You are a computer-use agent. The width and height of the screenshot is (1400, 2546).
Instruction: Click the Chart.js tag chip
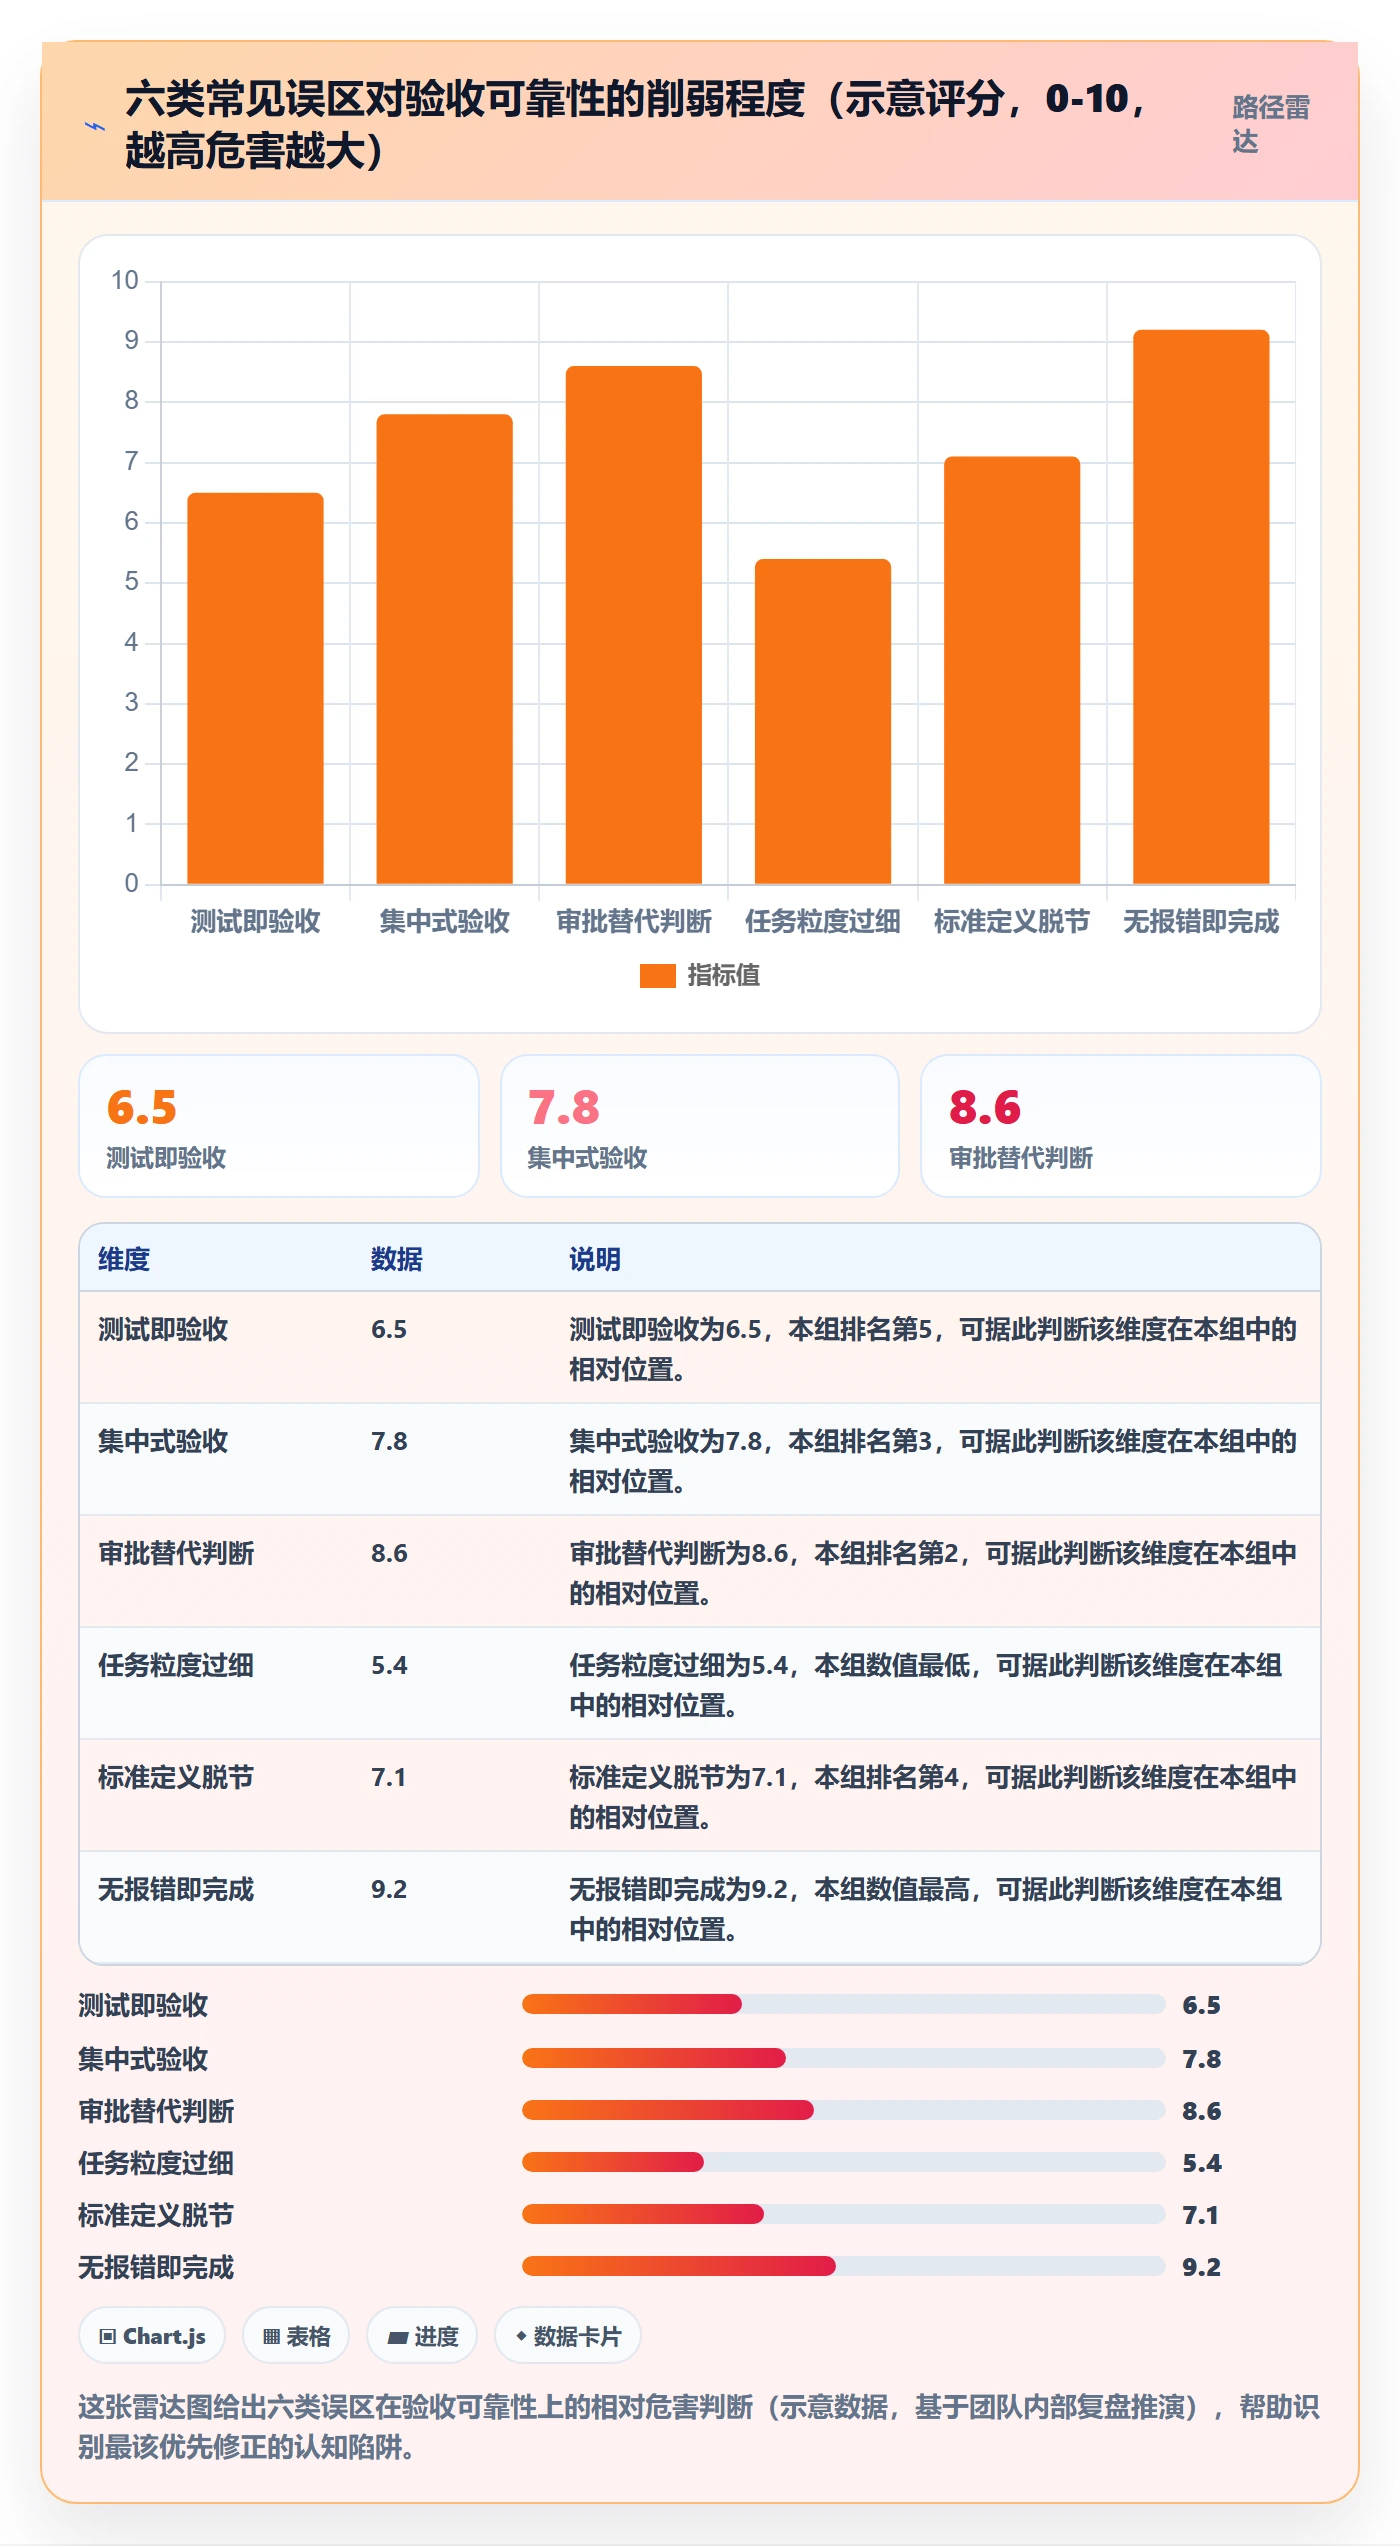point(152,2336)
